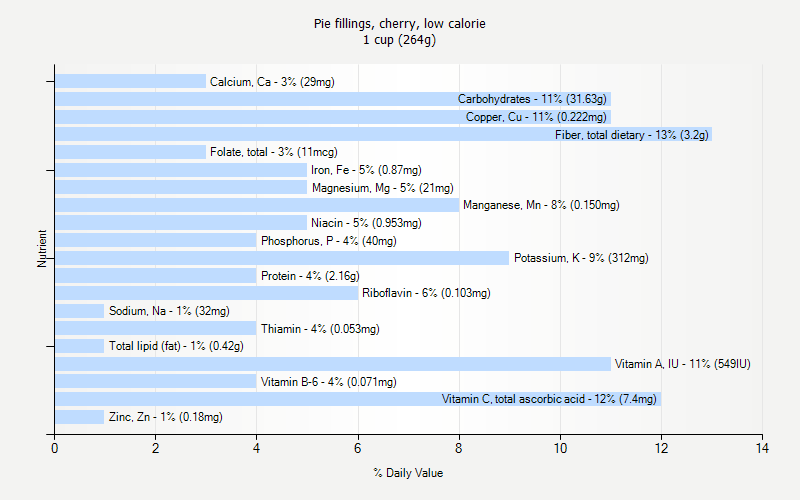Click the blue bar for Calcium
Viewport: 800px width, 500px height.
(131, 81)
